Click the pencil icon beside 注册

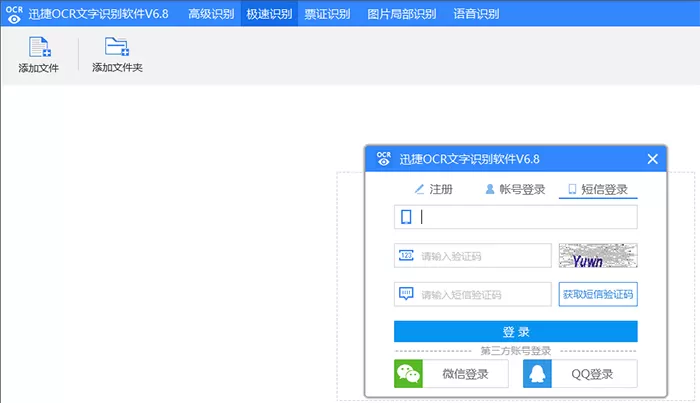419,189
